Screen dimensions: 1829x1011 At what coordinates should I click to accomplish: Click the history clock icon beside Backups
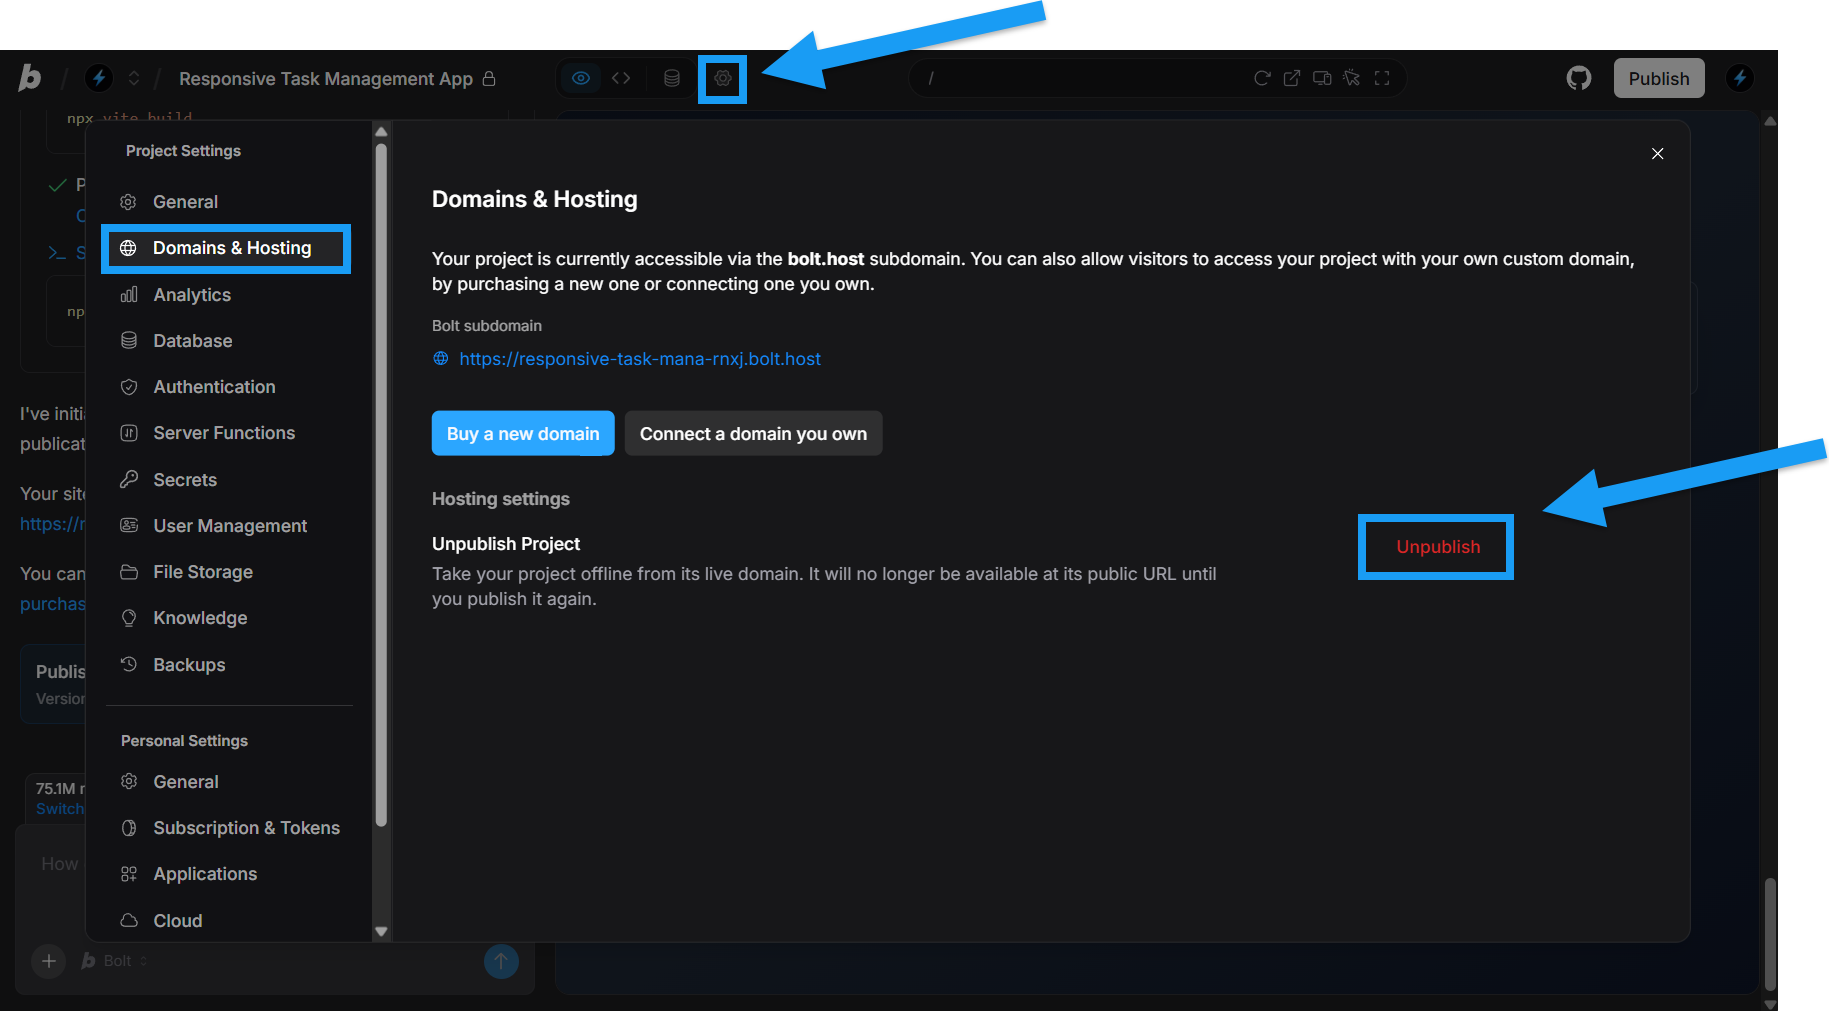[x=129, y=664]
